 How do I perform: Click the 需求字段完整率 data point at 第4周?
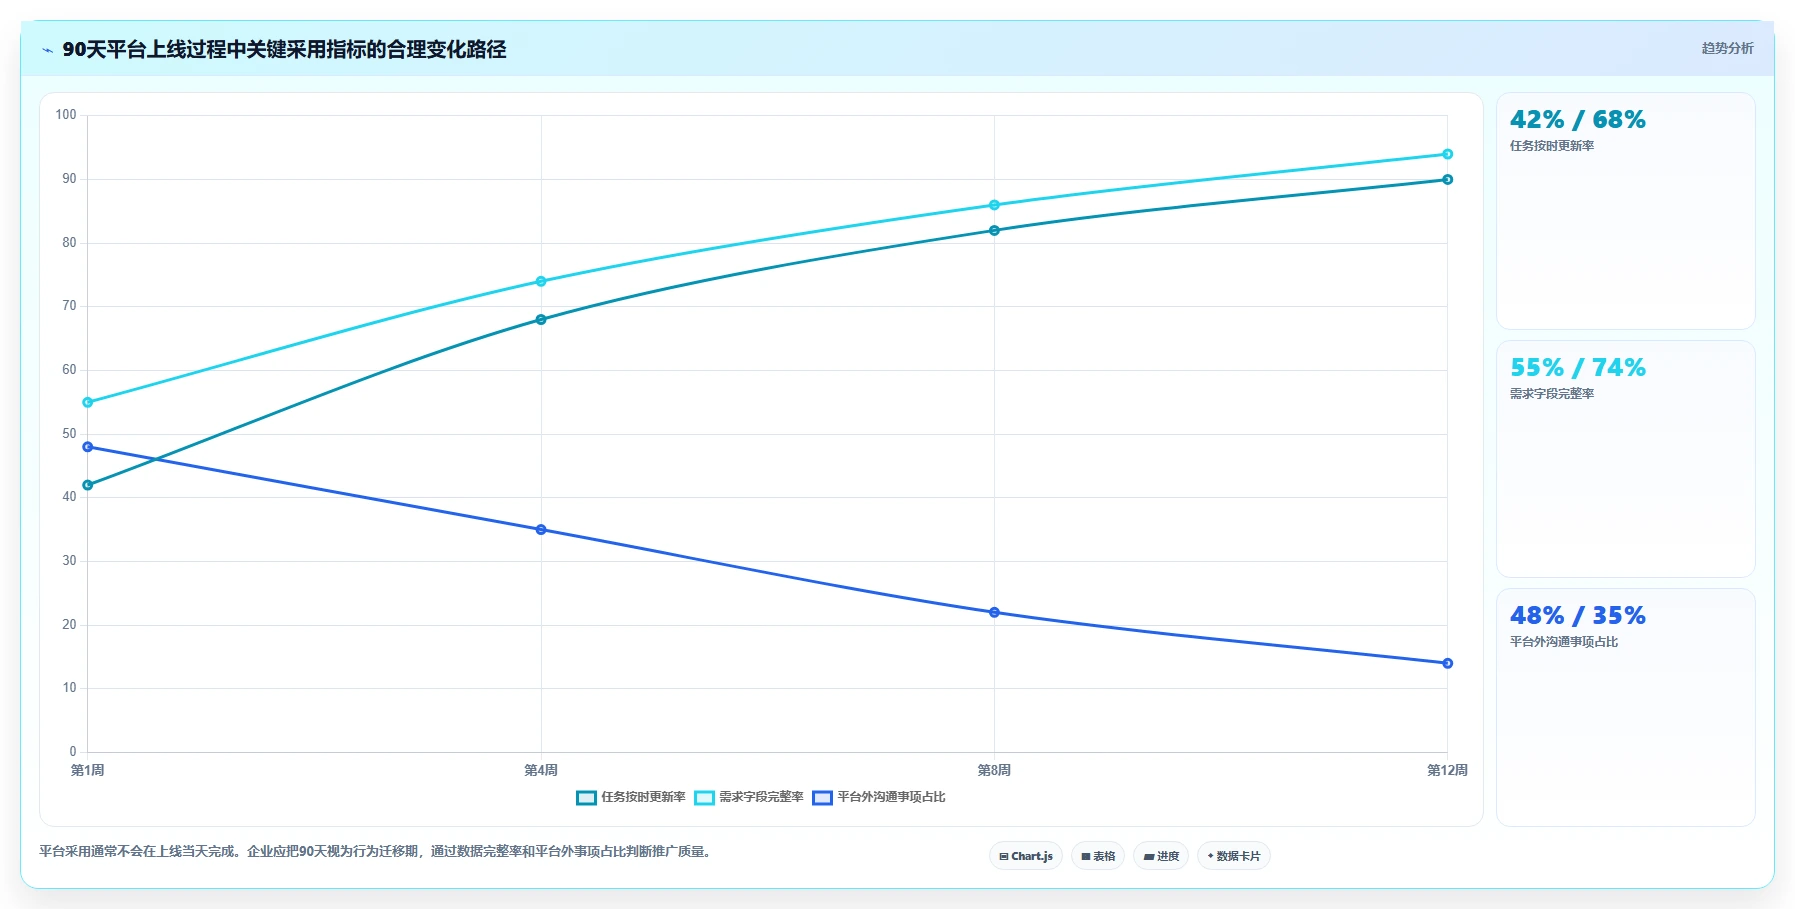point(541,281)
